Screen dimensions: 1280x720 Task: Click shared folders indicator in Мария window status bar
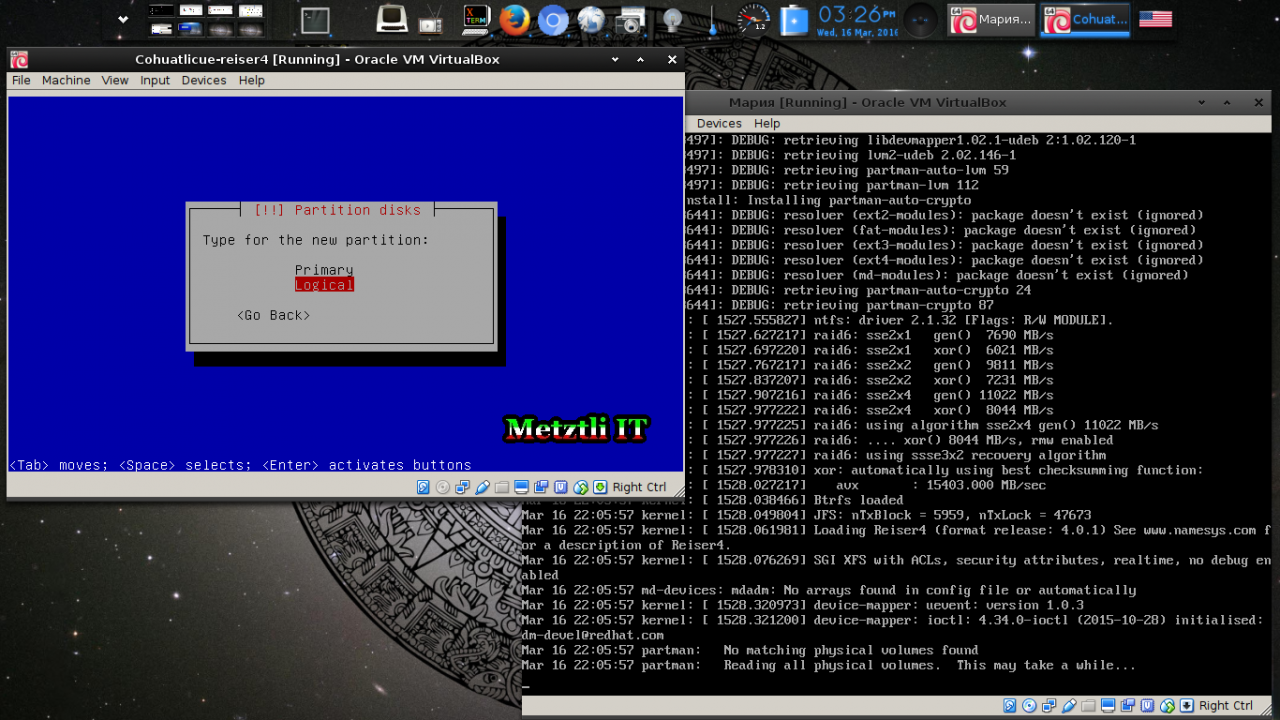coord(1089,706)
